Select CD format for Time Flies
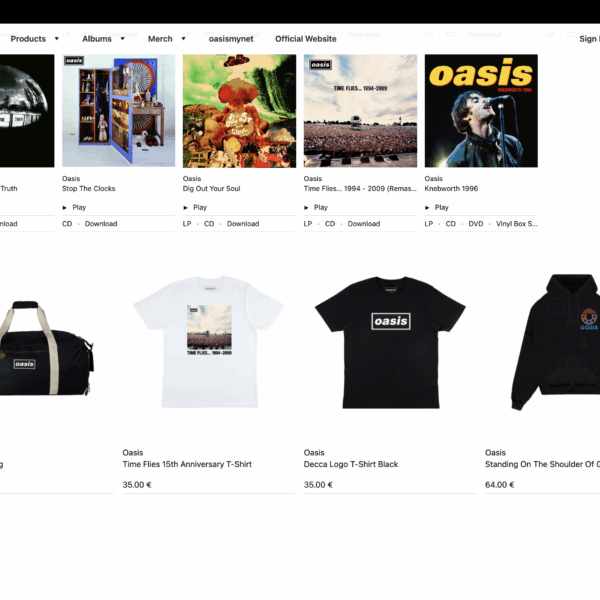 330,224
